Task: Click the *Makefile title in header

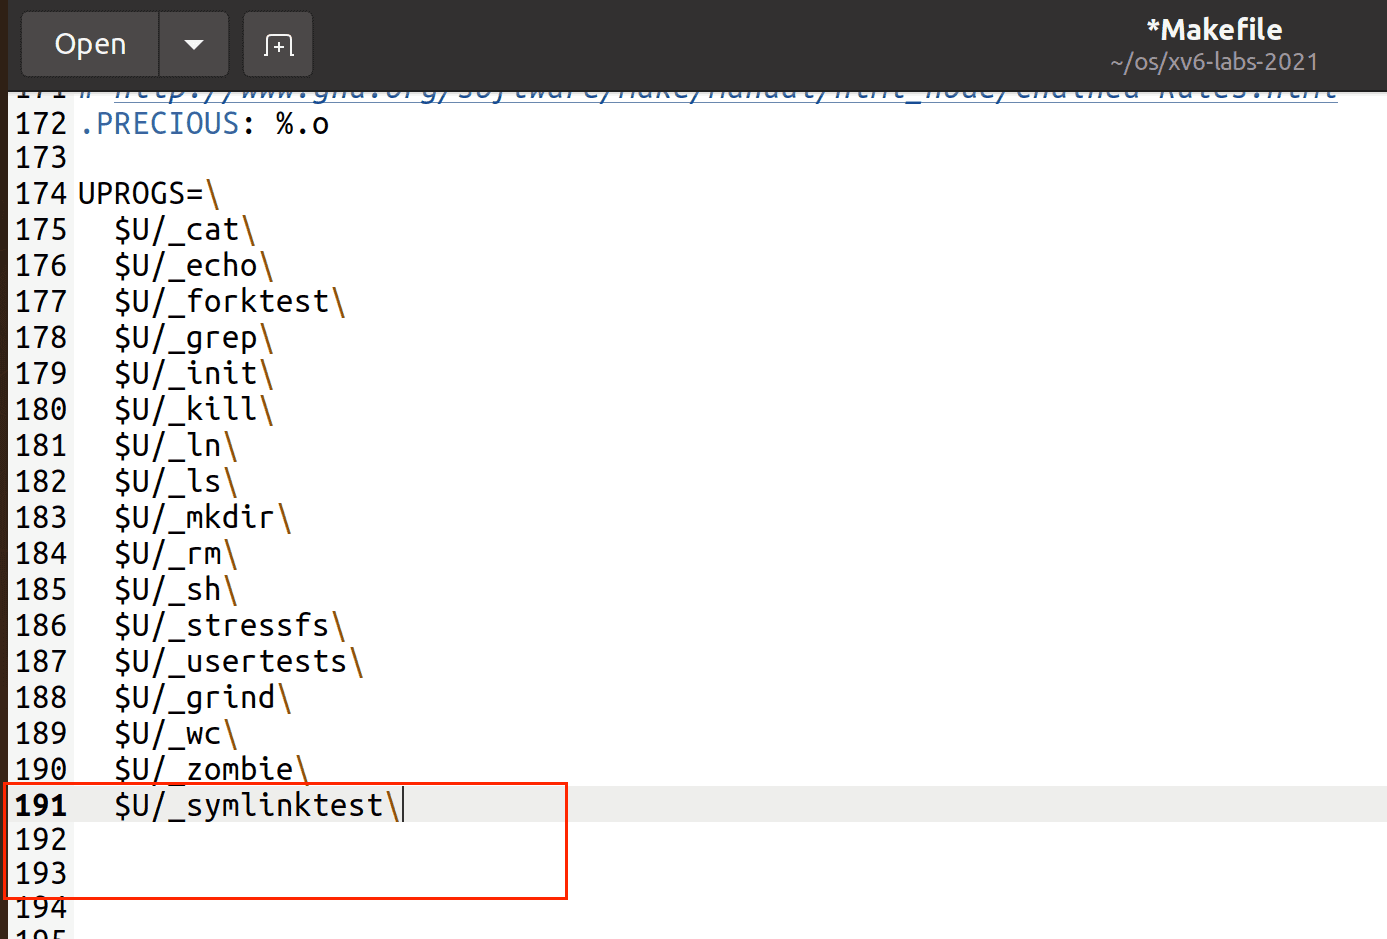Action: (x=1214, y=30)
